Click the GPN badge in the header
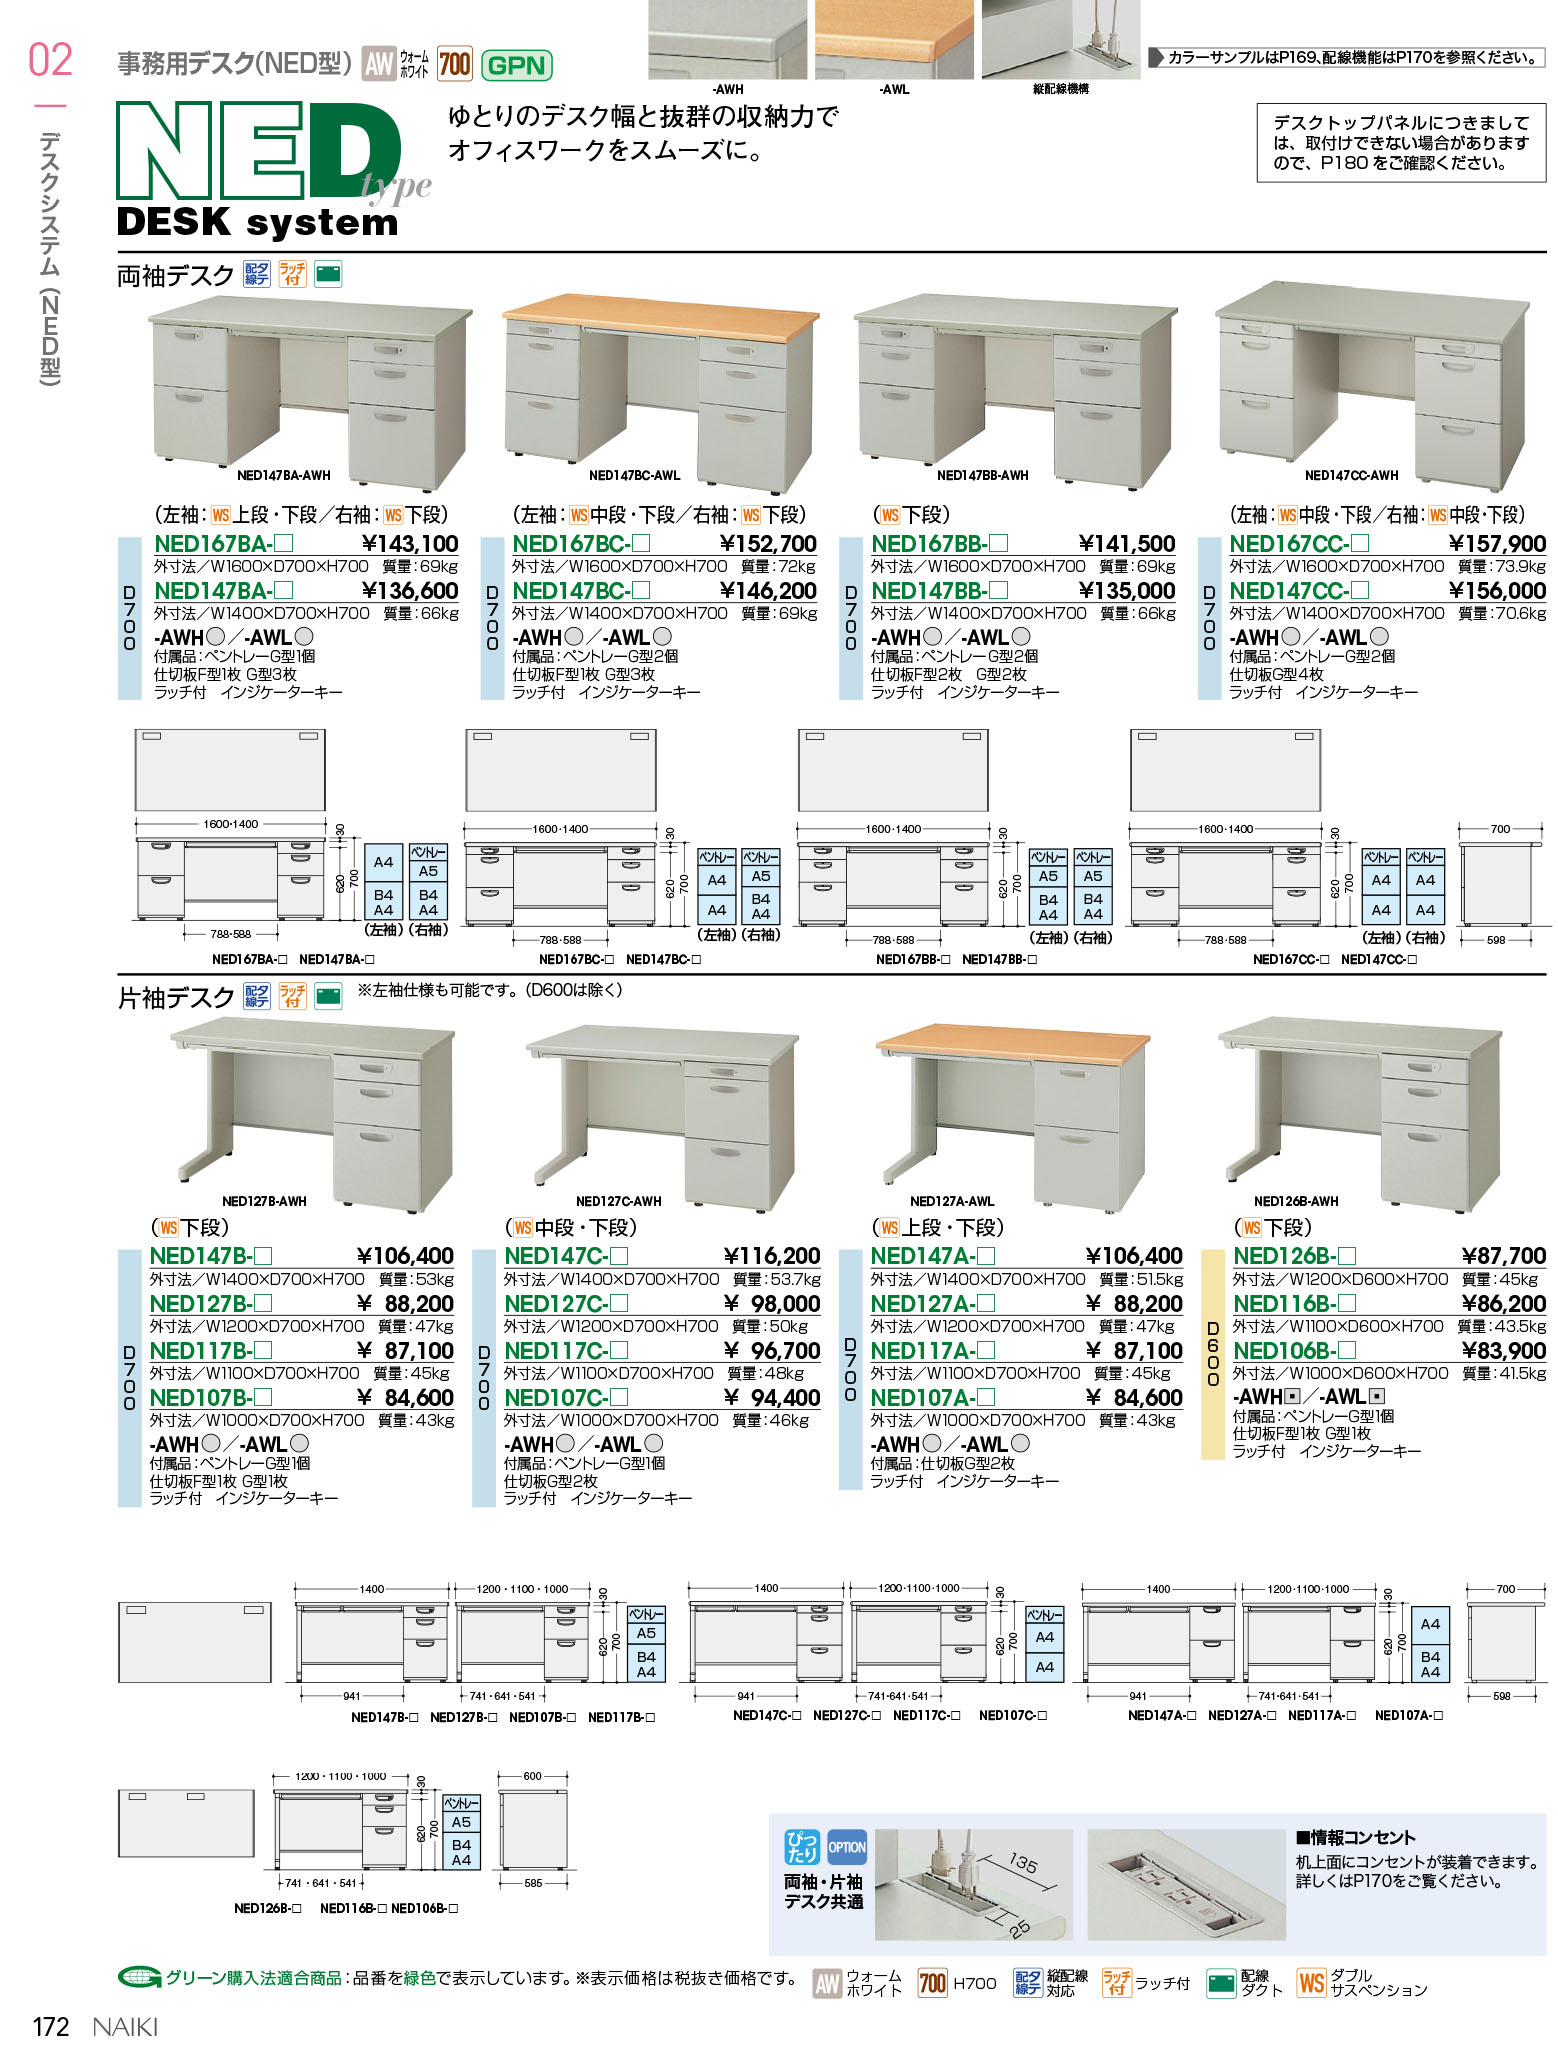The height and width of the screenshot is (2047, 1558). click(516, 66)
